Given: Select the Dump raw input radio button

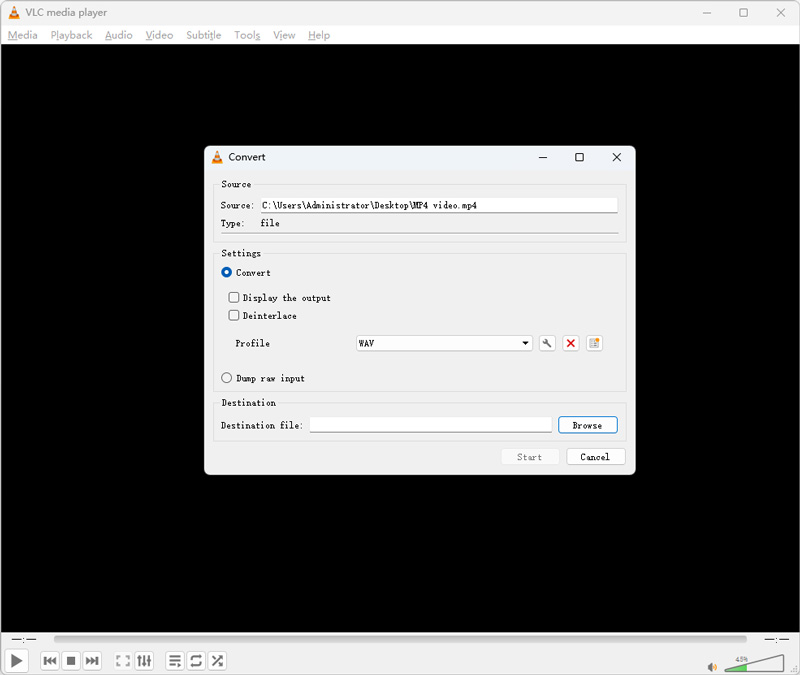Looking at the screenshot, I should point(226,378).
